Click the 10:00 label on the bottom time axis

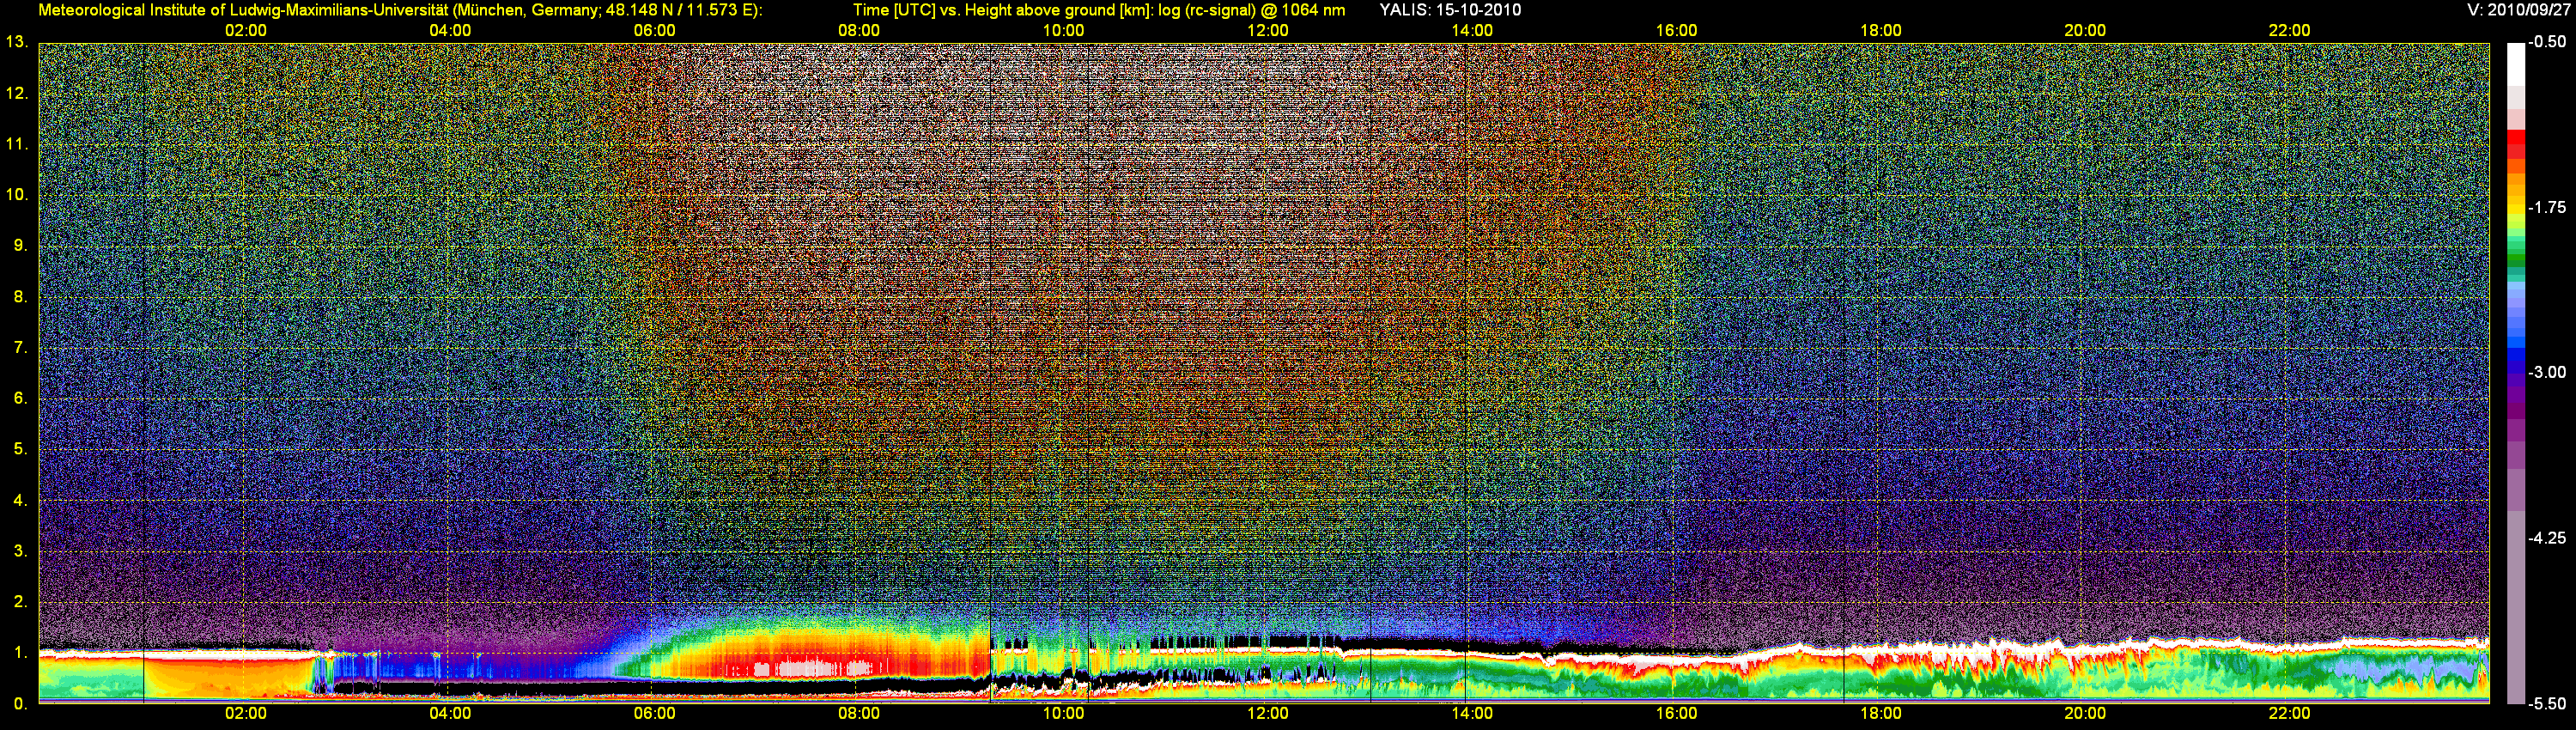pos(1063,714)
